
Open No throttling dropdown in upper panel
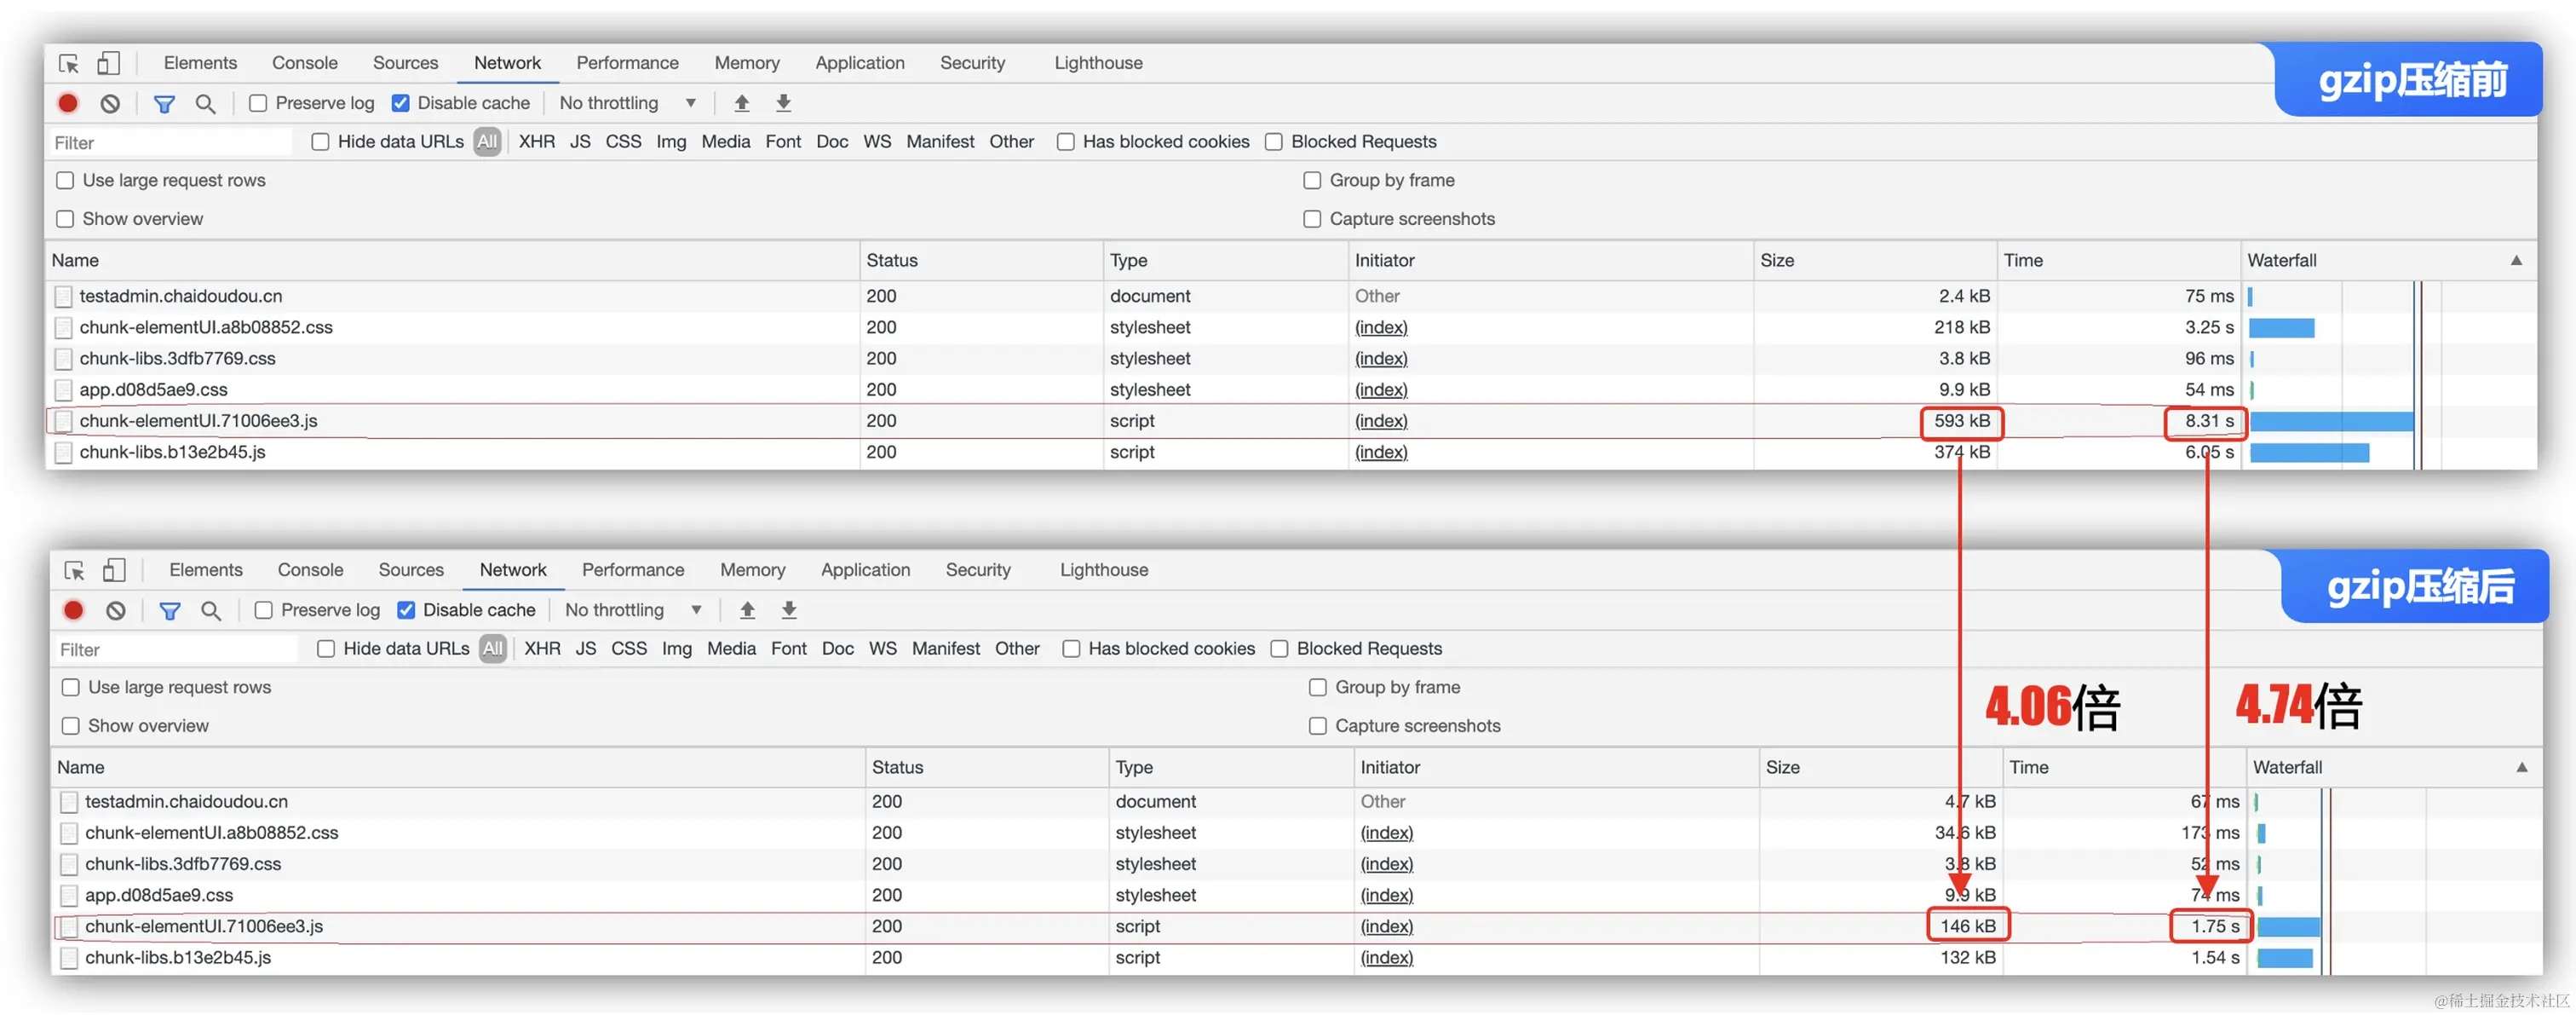[x=627, y=103]
